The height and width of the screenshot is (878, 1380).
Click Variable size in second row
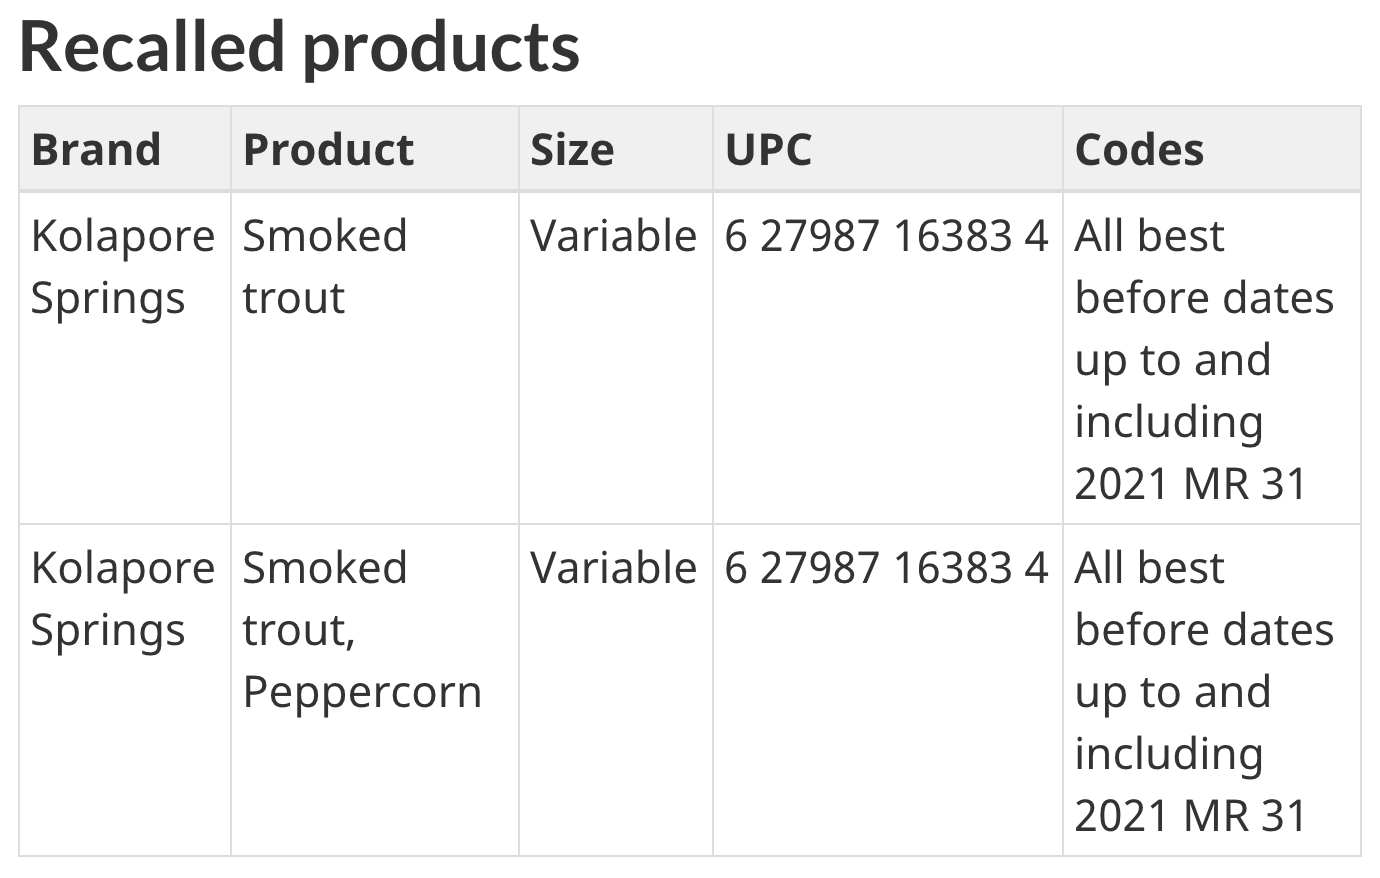click(x=613, y=569)
